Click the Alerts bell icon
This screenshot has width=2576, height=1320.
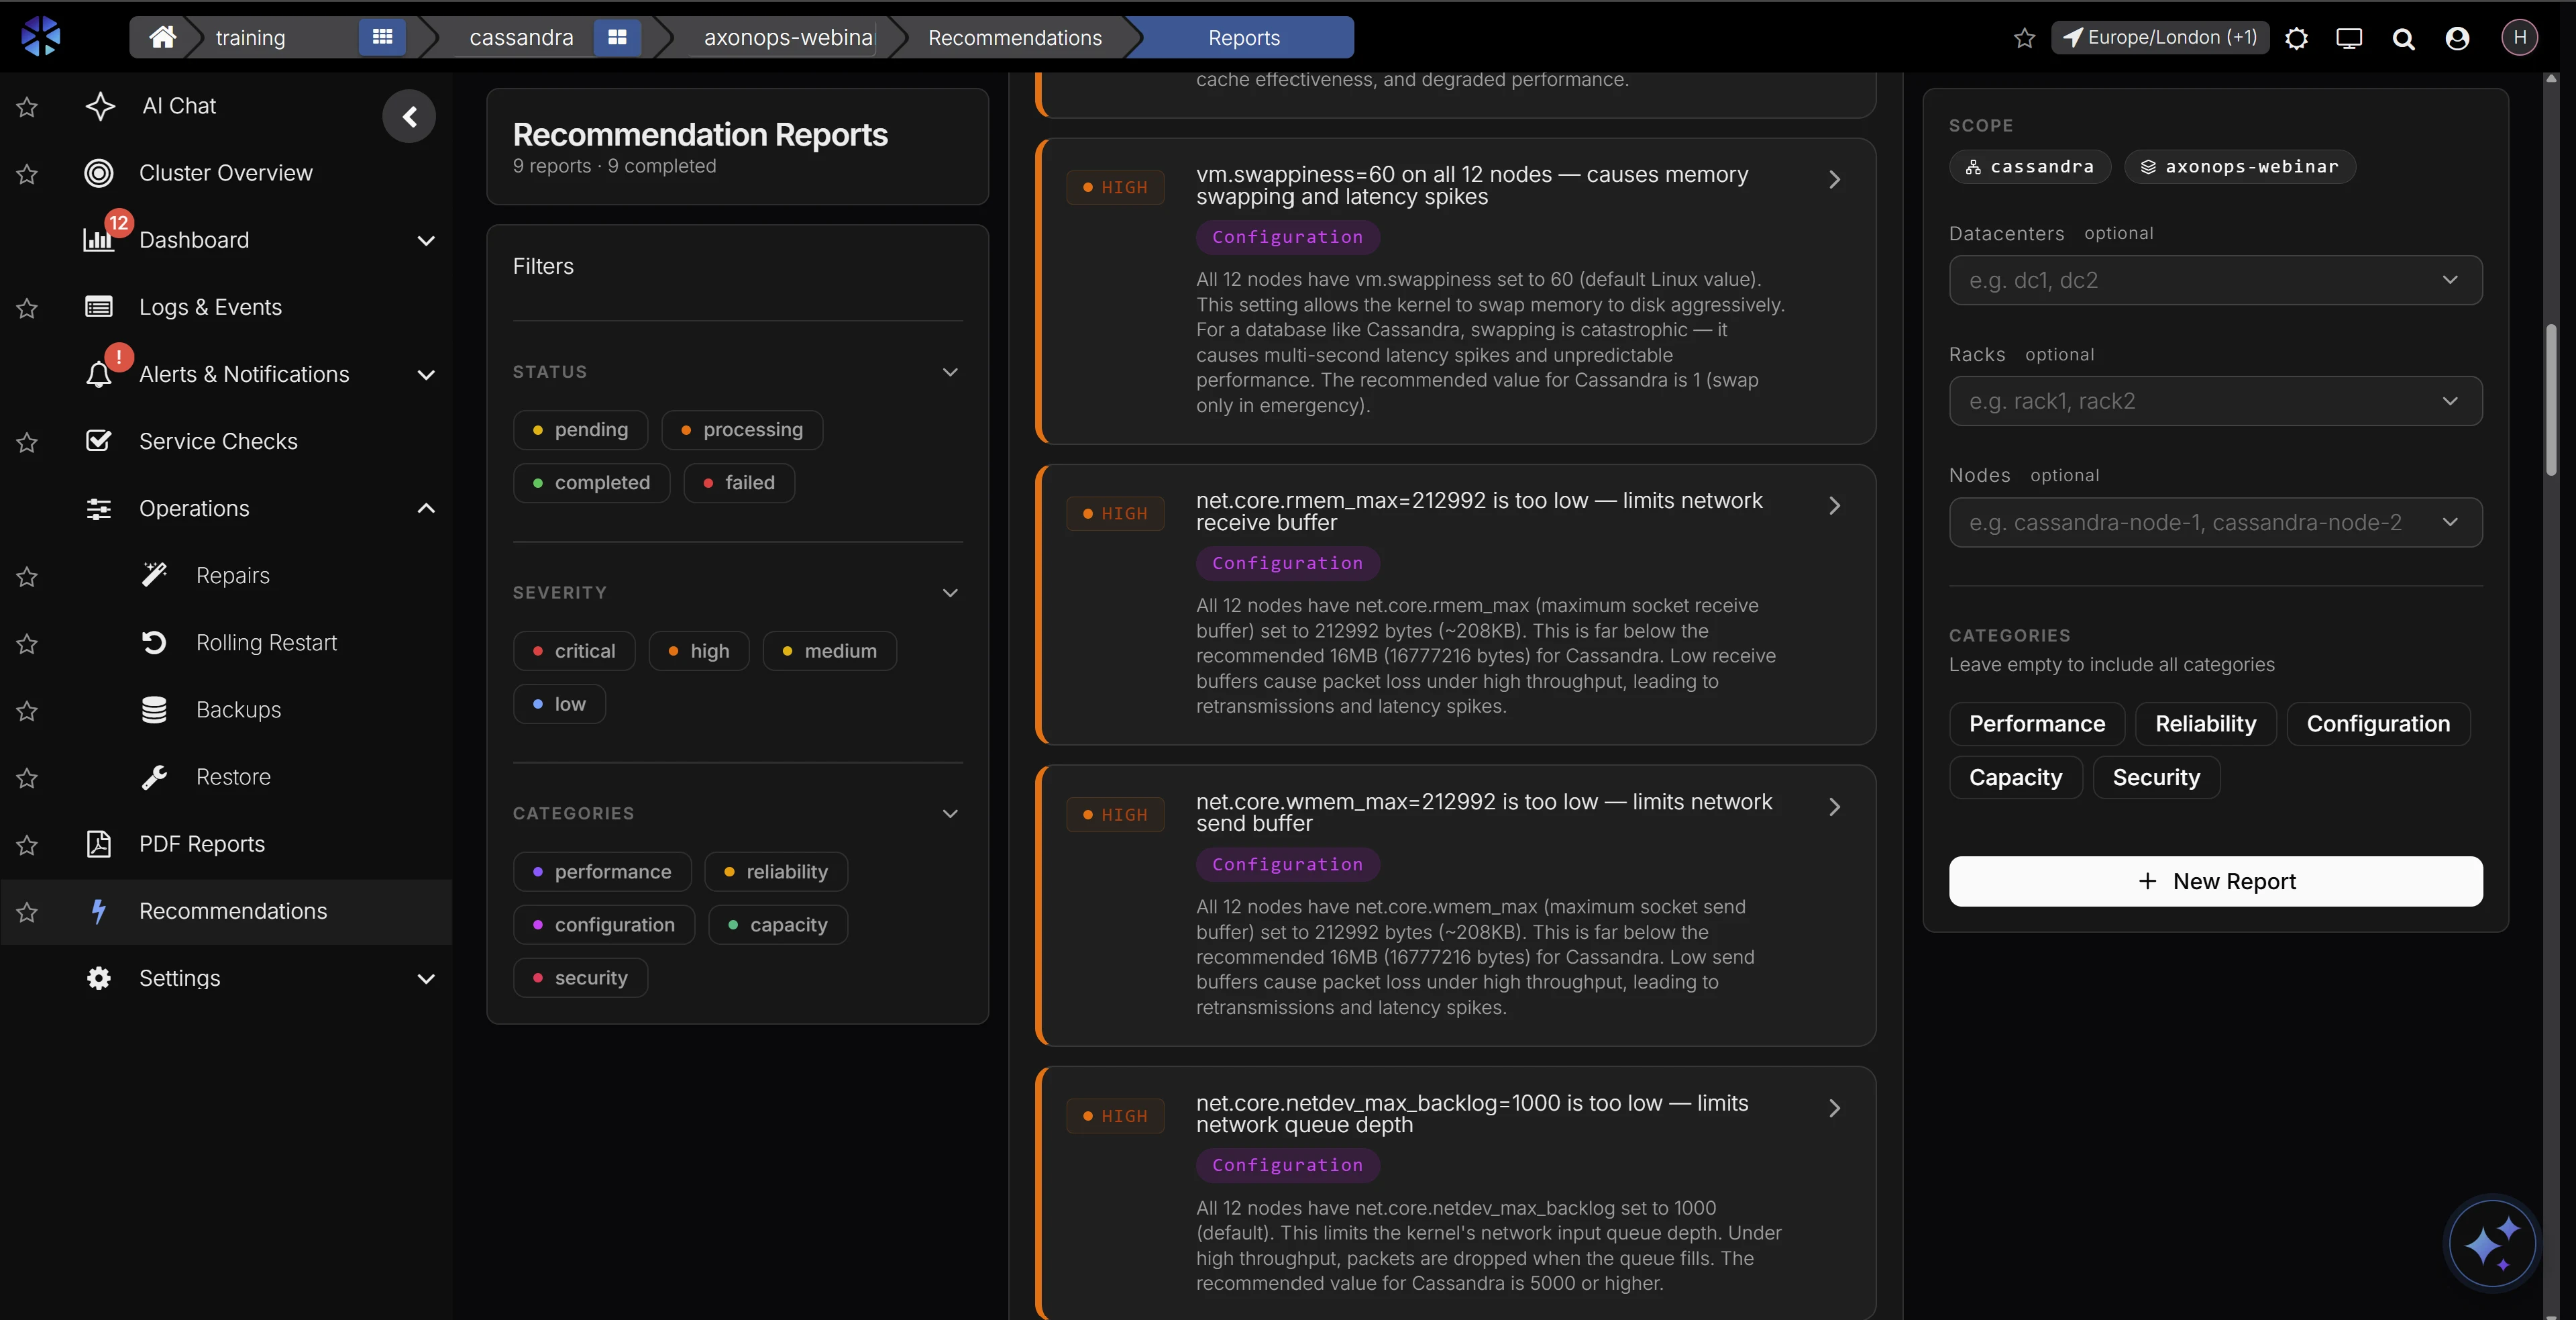tap(98, 375)
